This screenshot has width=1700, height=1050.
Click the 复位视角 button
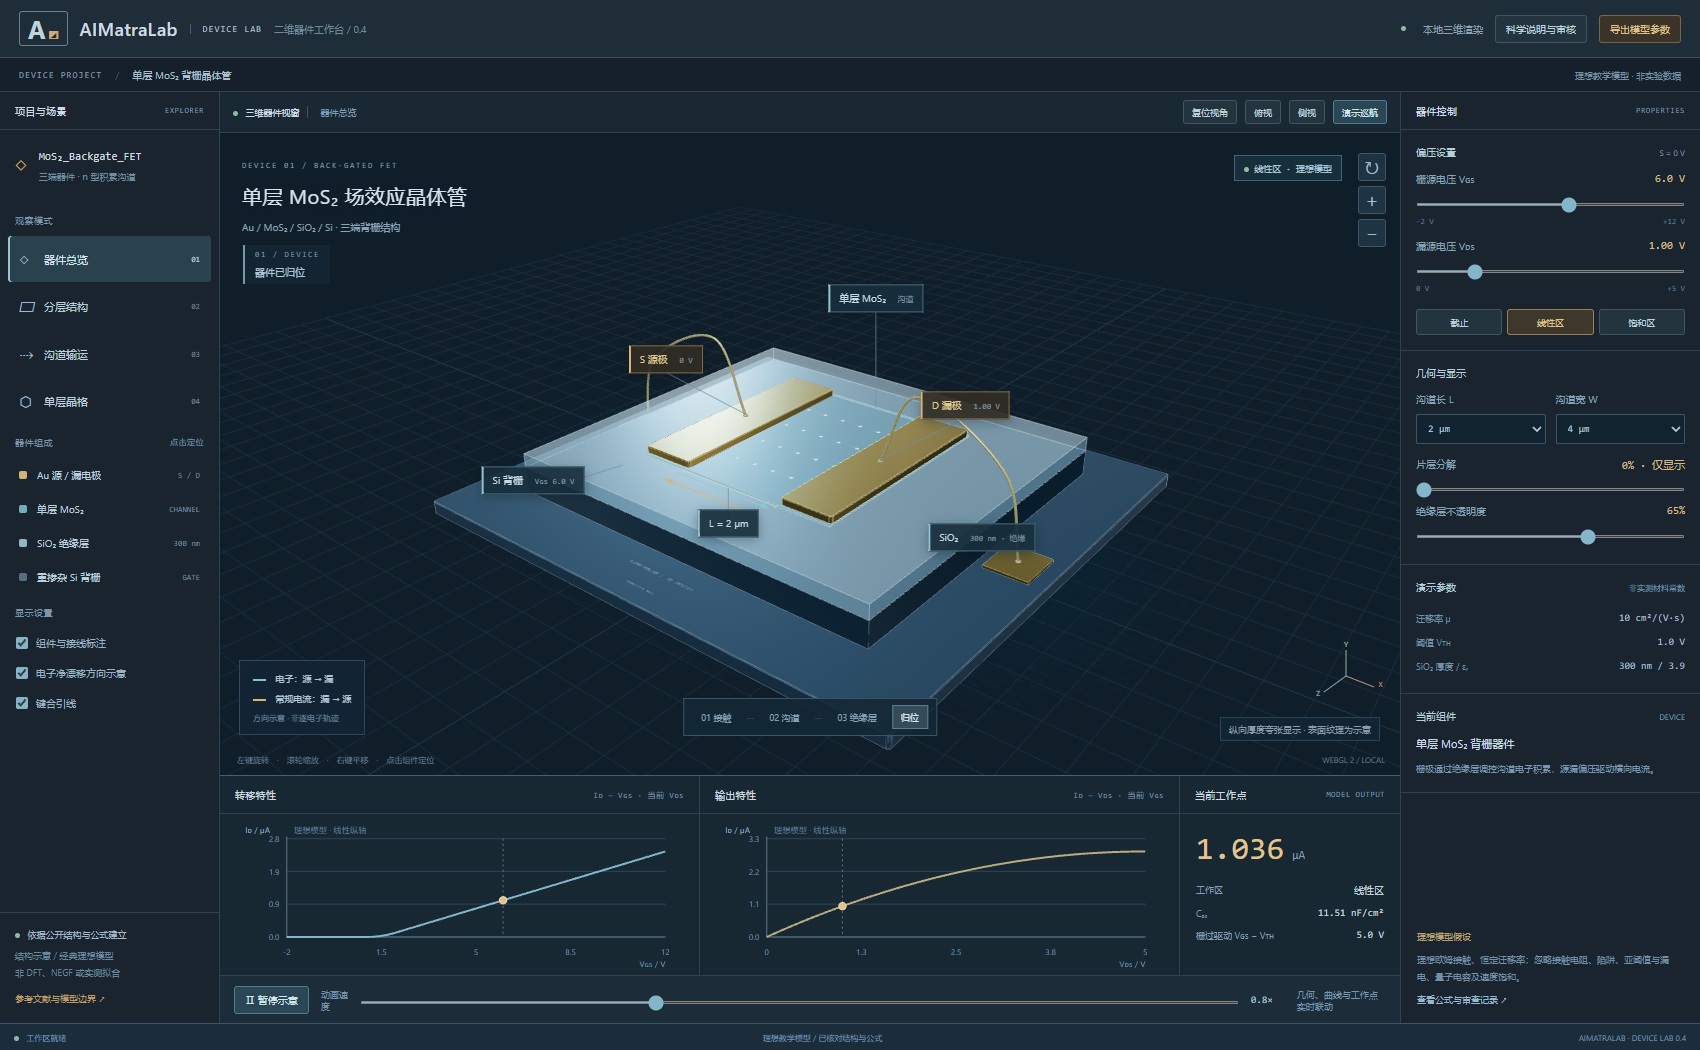(x=1210, y=113)
